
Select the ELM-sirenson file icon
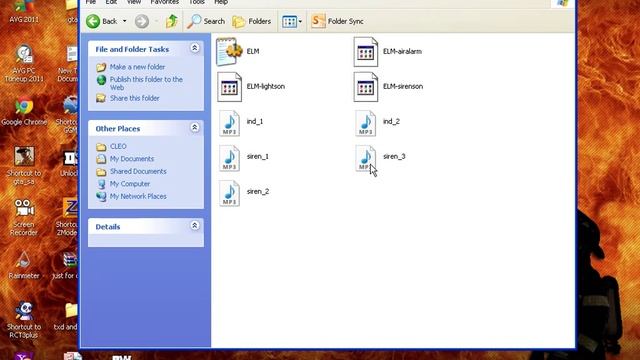[366, 87]
